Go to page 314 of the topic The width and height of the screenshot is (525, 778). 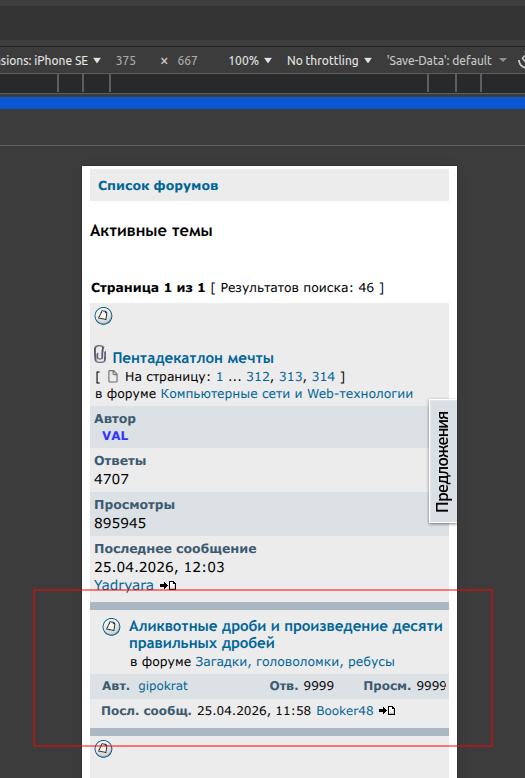click(x=324, y=377)
